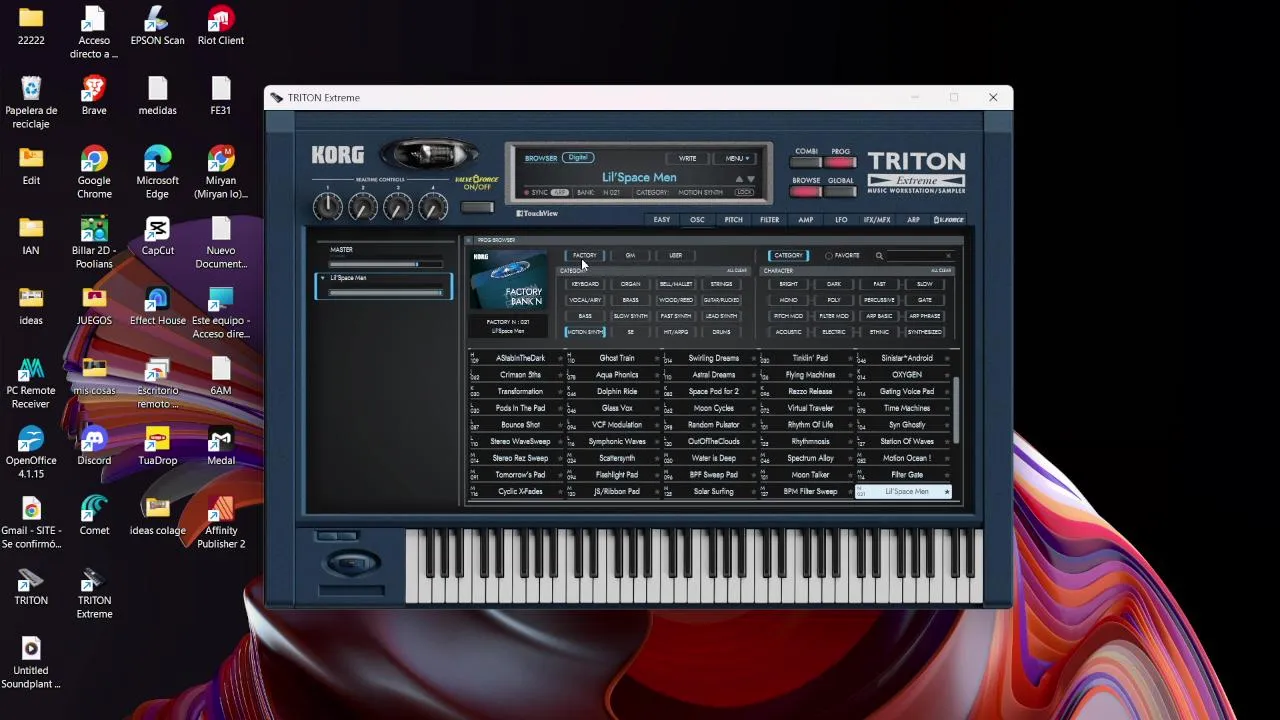Star the Ghost Train program
Screen dimensions: 1280x720
tap(657, 358)
